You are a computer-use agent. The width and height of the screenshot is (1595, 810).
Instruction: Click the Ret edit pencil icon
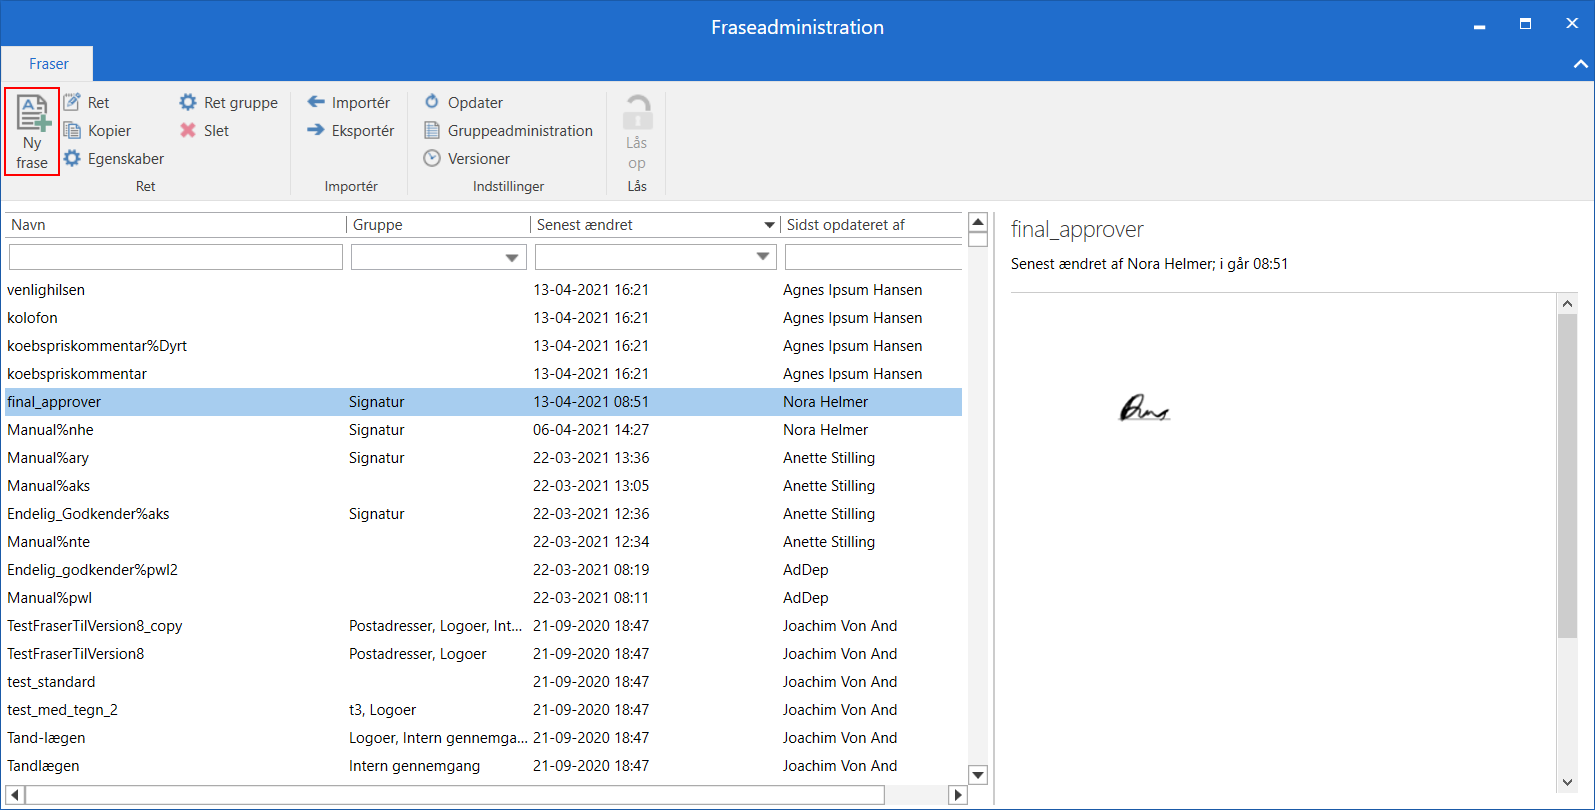pyautogui.click(x=72, y=102)
